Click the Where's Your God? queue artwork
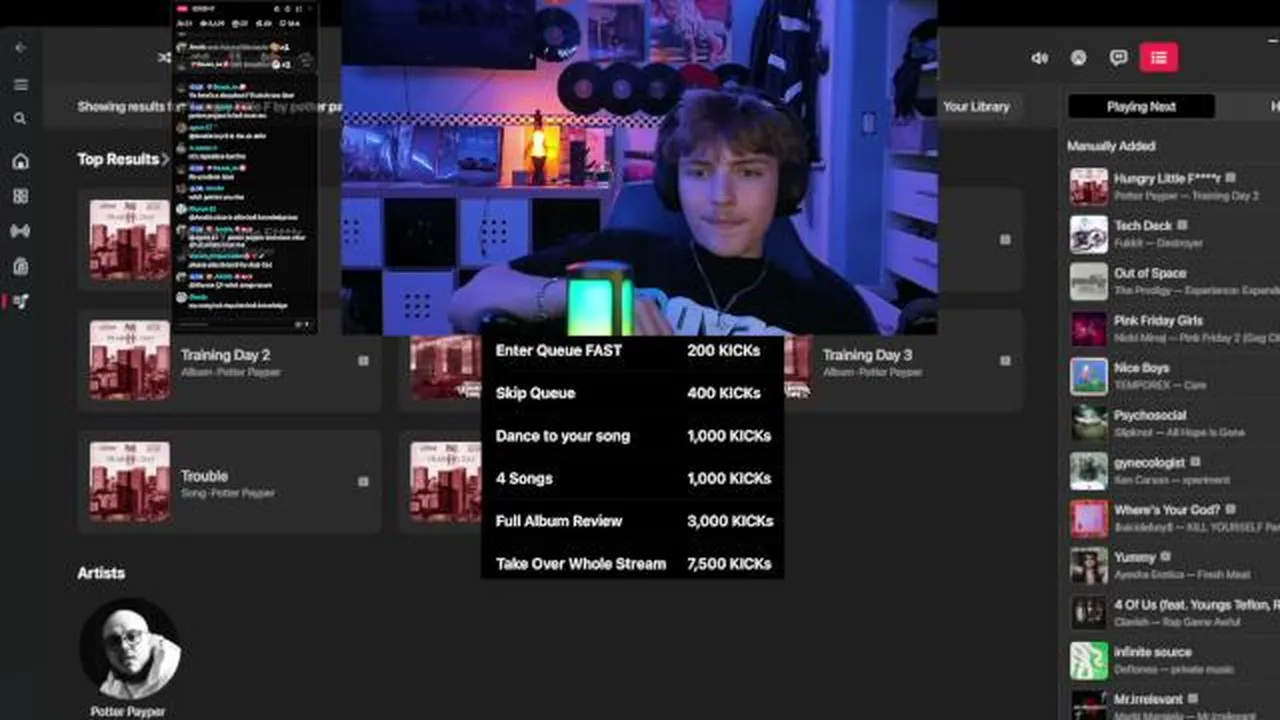Viewport: 1280px width, 720px height. (1089, 518)
